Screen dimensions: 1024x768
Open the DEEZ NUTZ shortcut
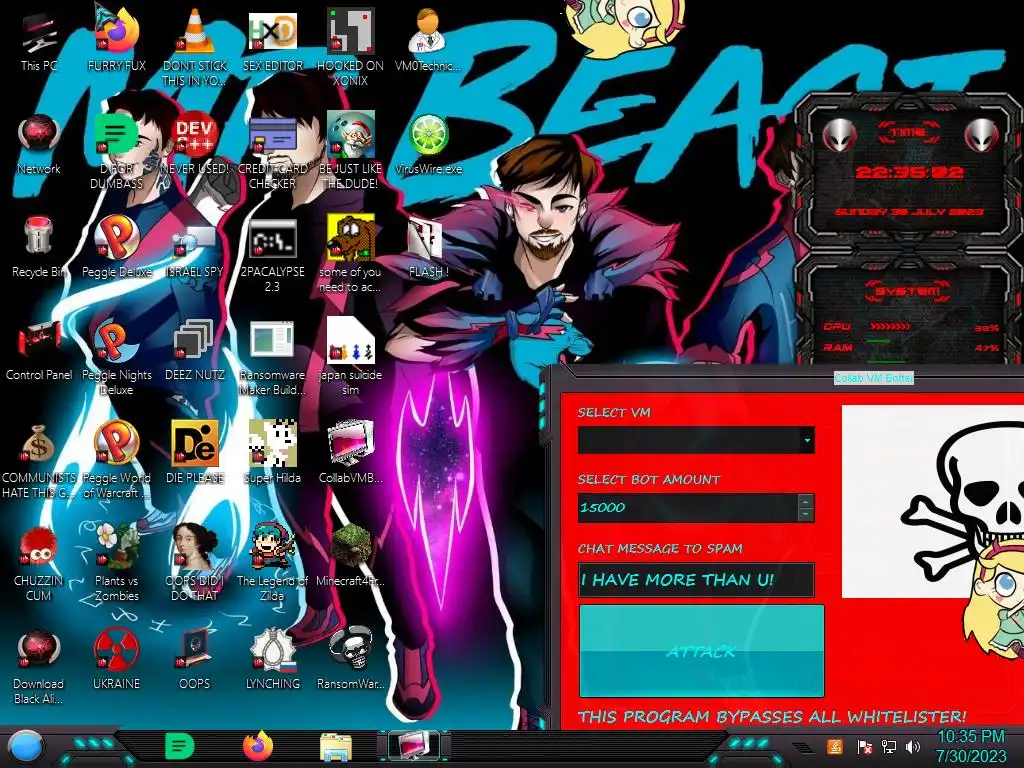[195, 351]
